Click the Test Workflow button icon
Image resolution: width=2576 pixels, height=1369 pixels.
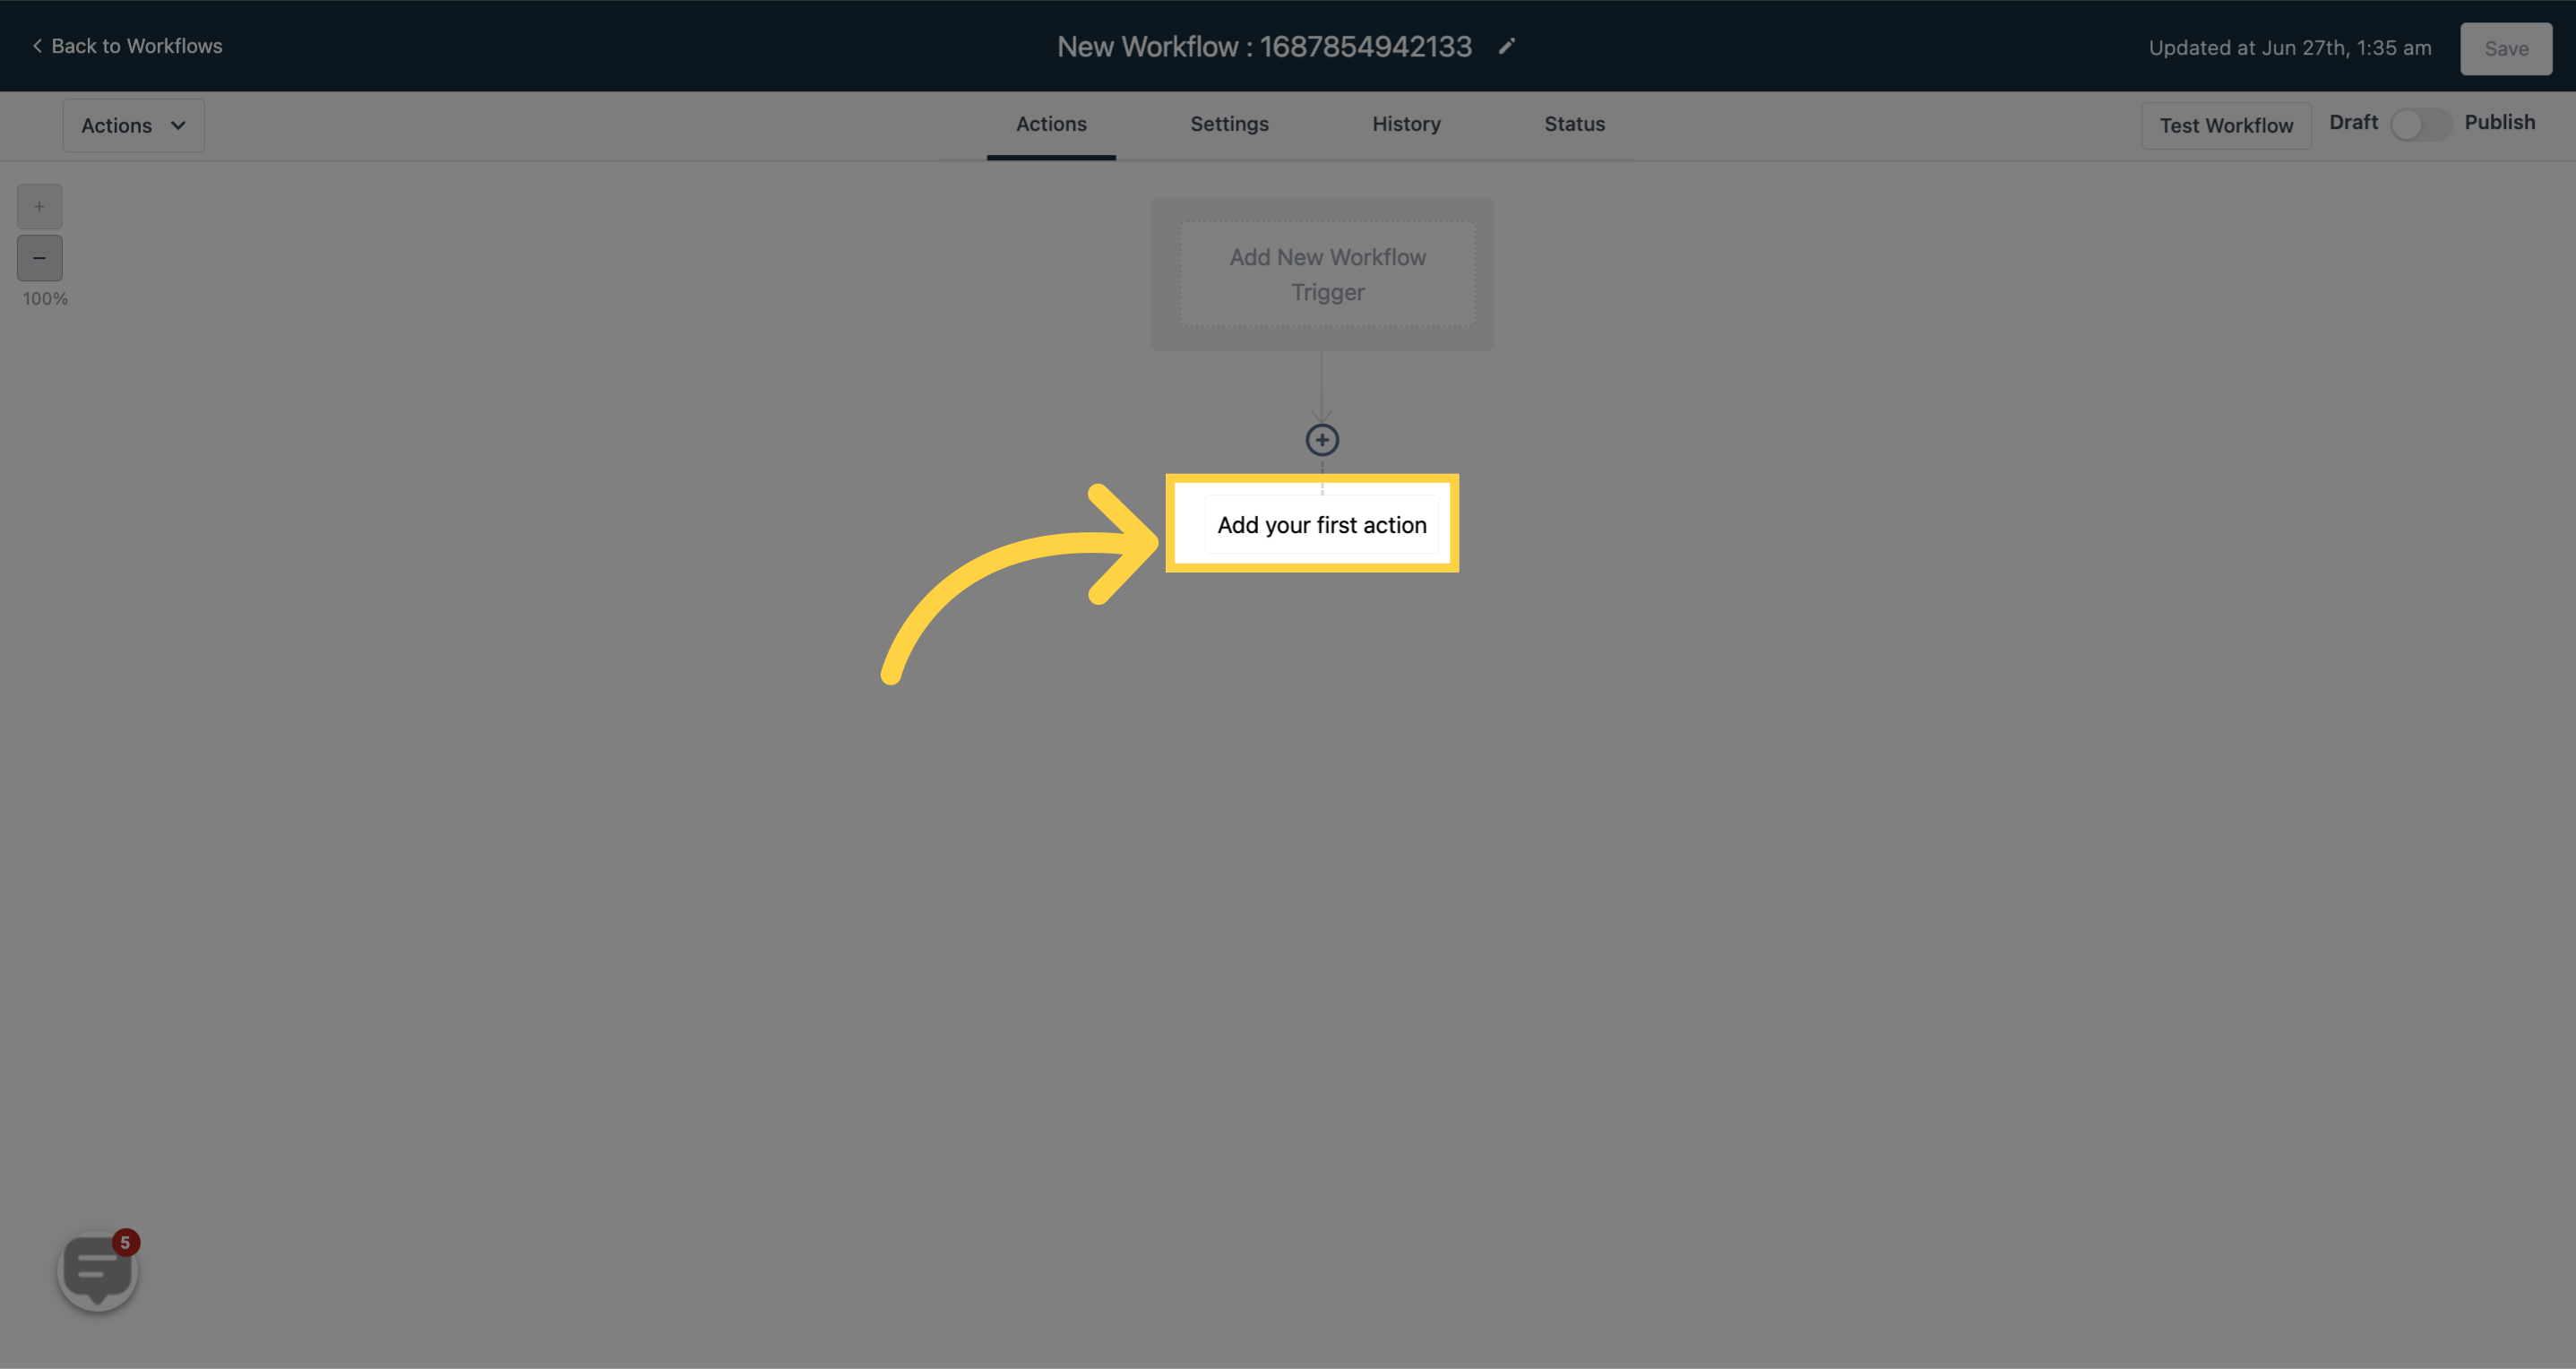2225,125
